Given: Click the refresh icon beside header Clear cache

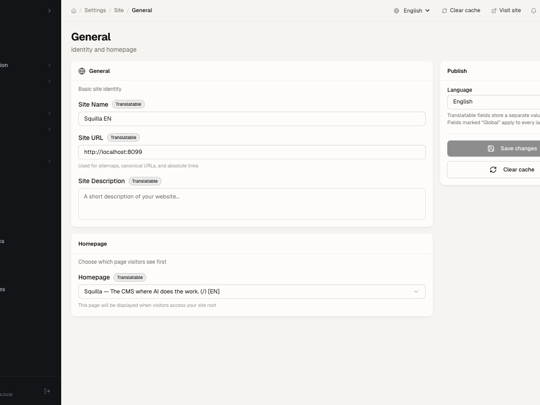Looking at the screenshot, I should coord(444,11).
